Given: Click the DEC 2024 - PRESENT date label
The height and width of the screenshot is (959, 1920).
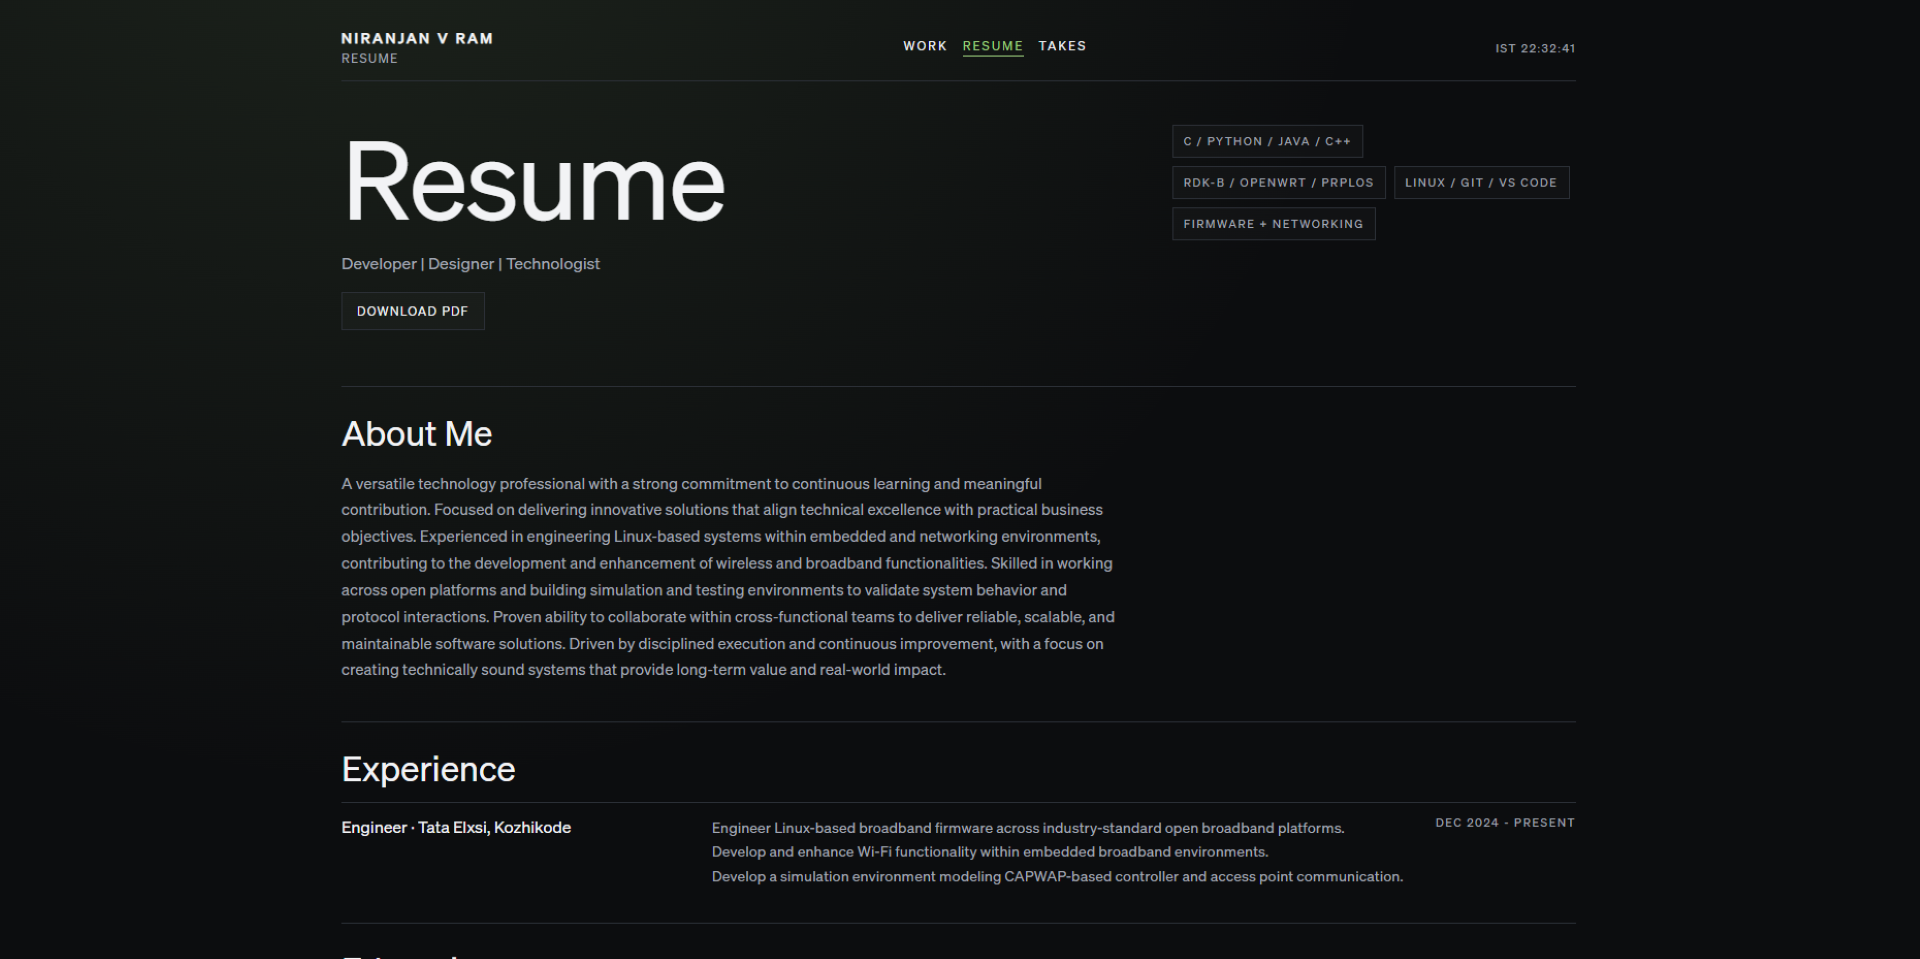Looking at the screenshot, I should pyautogui.click(x=1504, y=822).
